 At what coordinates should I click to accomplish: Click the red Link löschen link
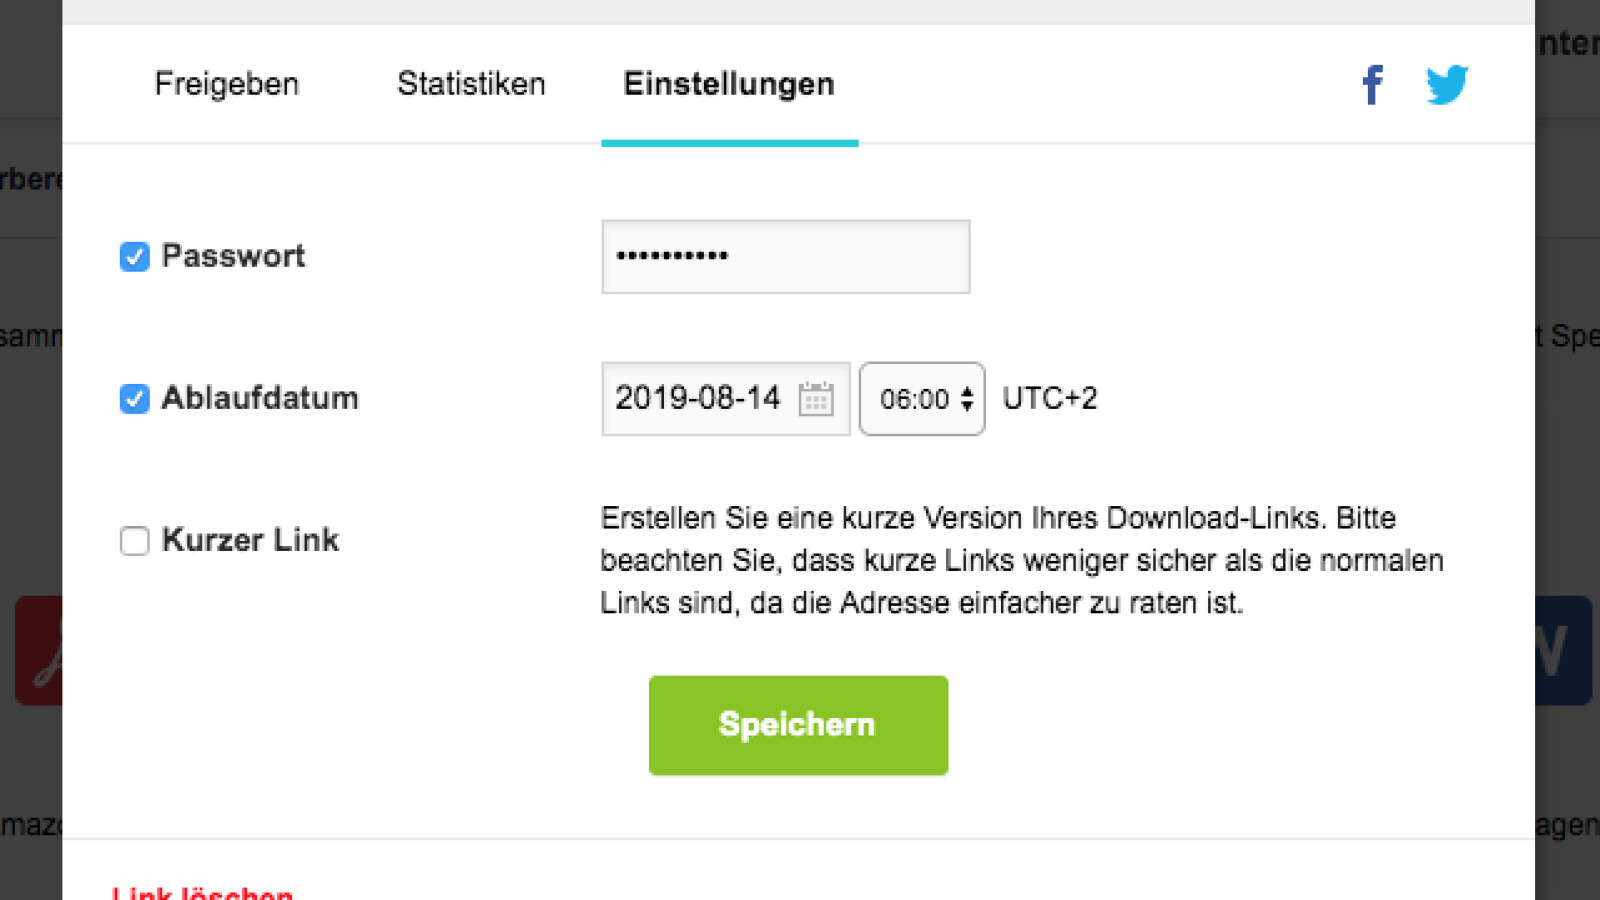(203, 892)
